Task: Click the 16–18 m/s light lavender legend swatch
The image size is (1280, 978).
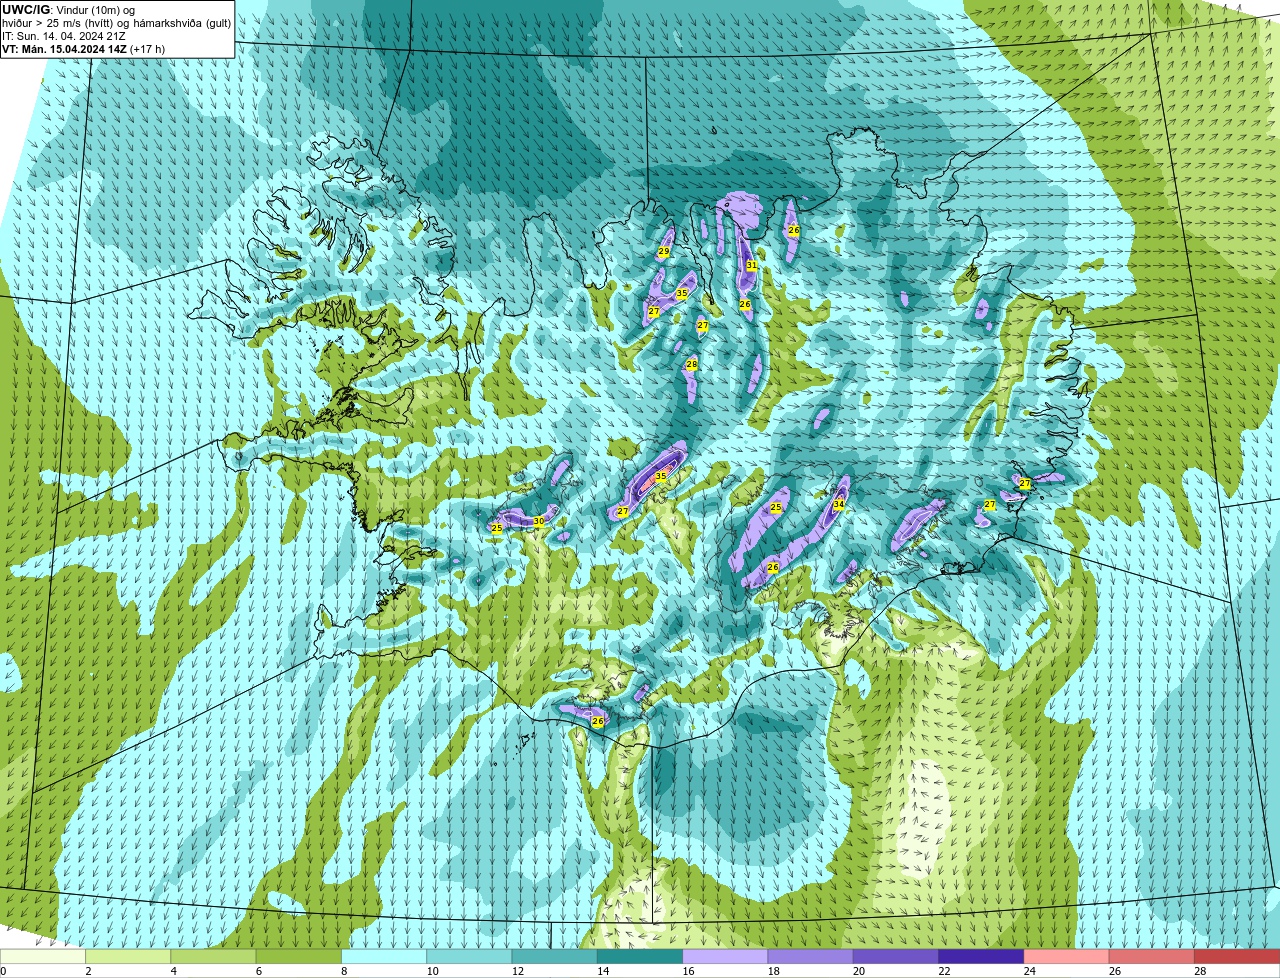Action: [x=726, y=956]
